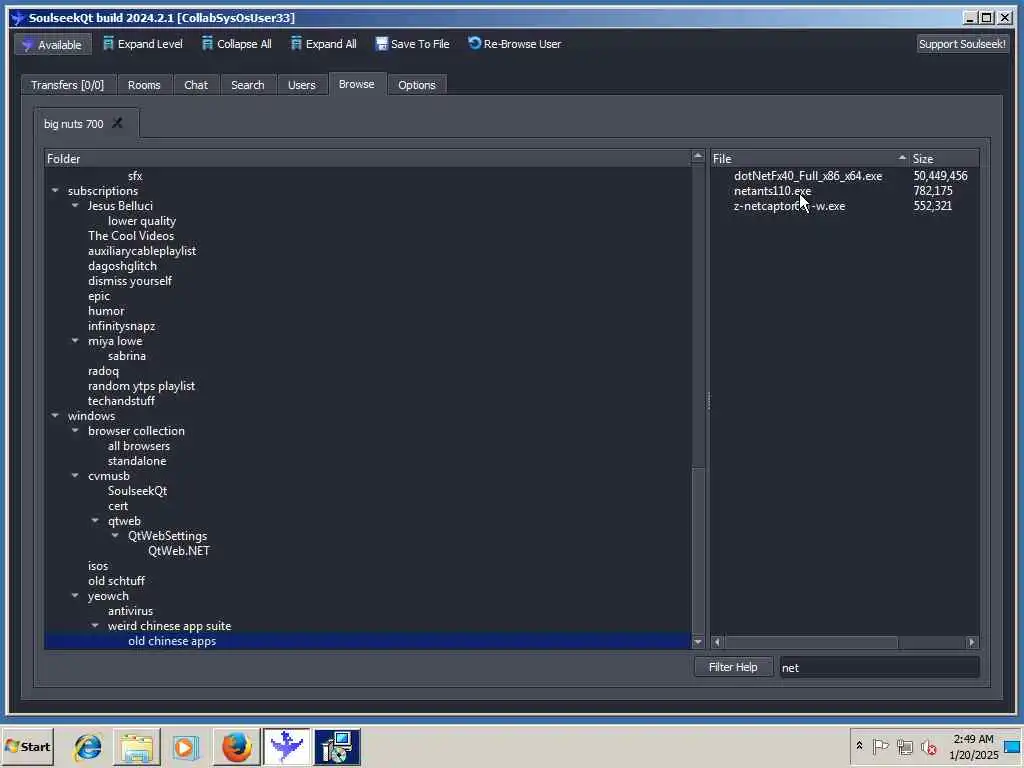
Task: Collapse the Jesus Belluci folder arrow
Action: [x=75, y=206]
